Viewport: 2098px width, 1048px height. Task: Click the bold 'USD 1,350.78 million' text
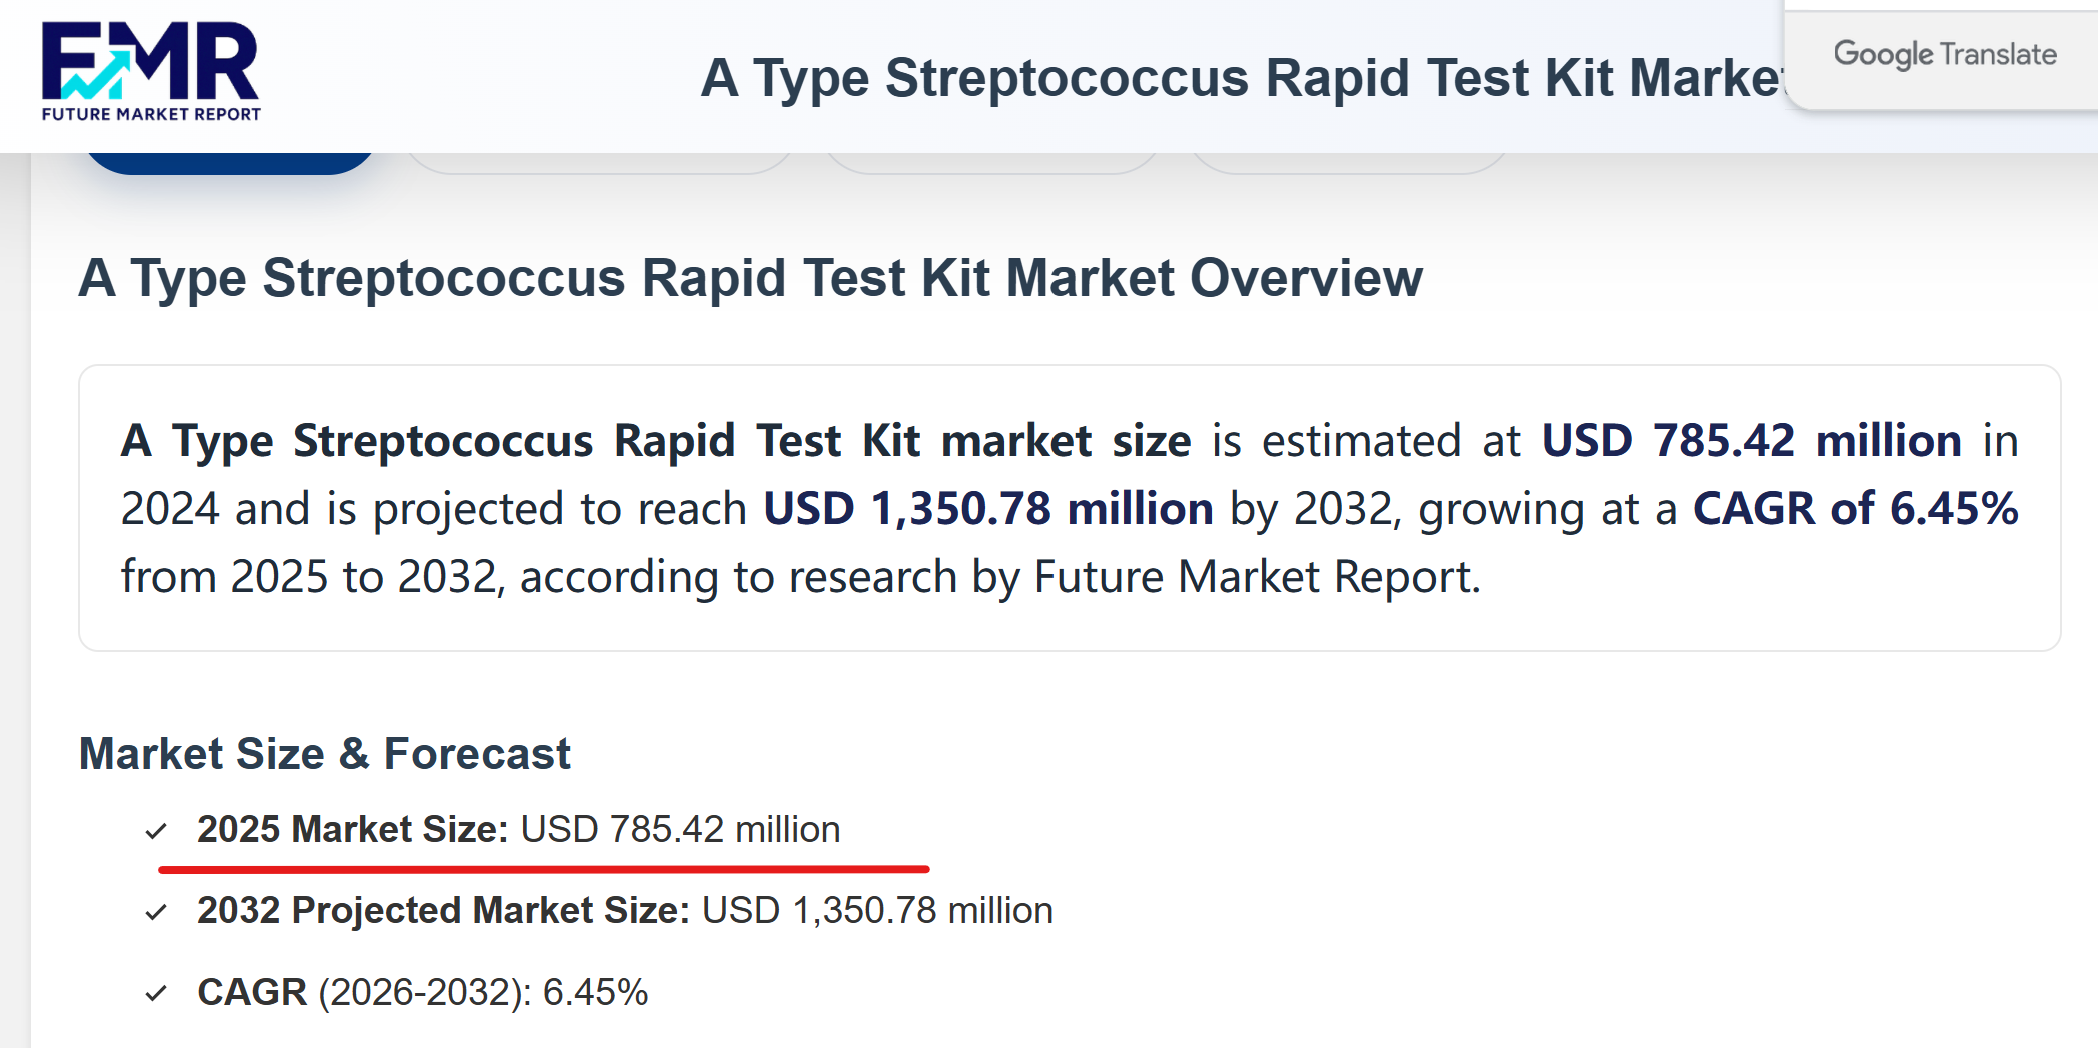pos(988,509)
